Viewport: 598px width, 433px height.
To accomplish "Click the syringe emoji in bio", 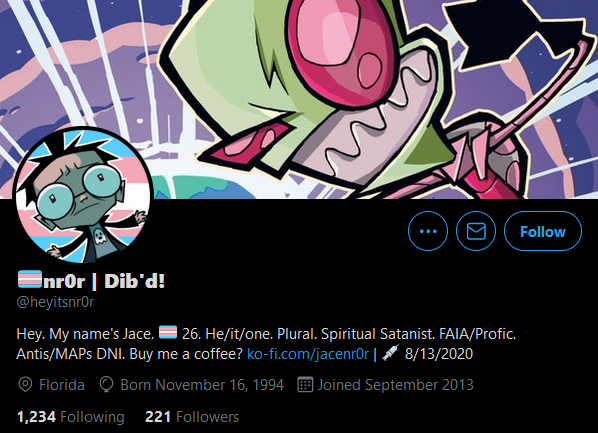I will coord(390,352).
